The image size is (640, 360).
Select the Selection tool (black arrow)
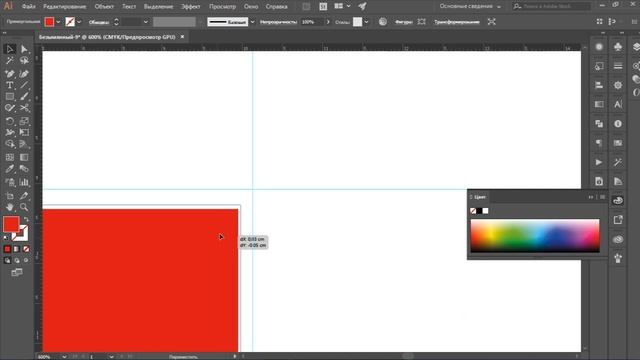click(x=10, y=49)
